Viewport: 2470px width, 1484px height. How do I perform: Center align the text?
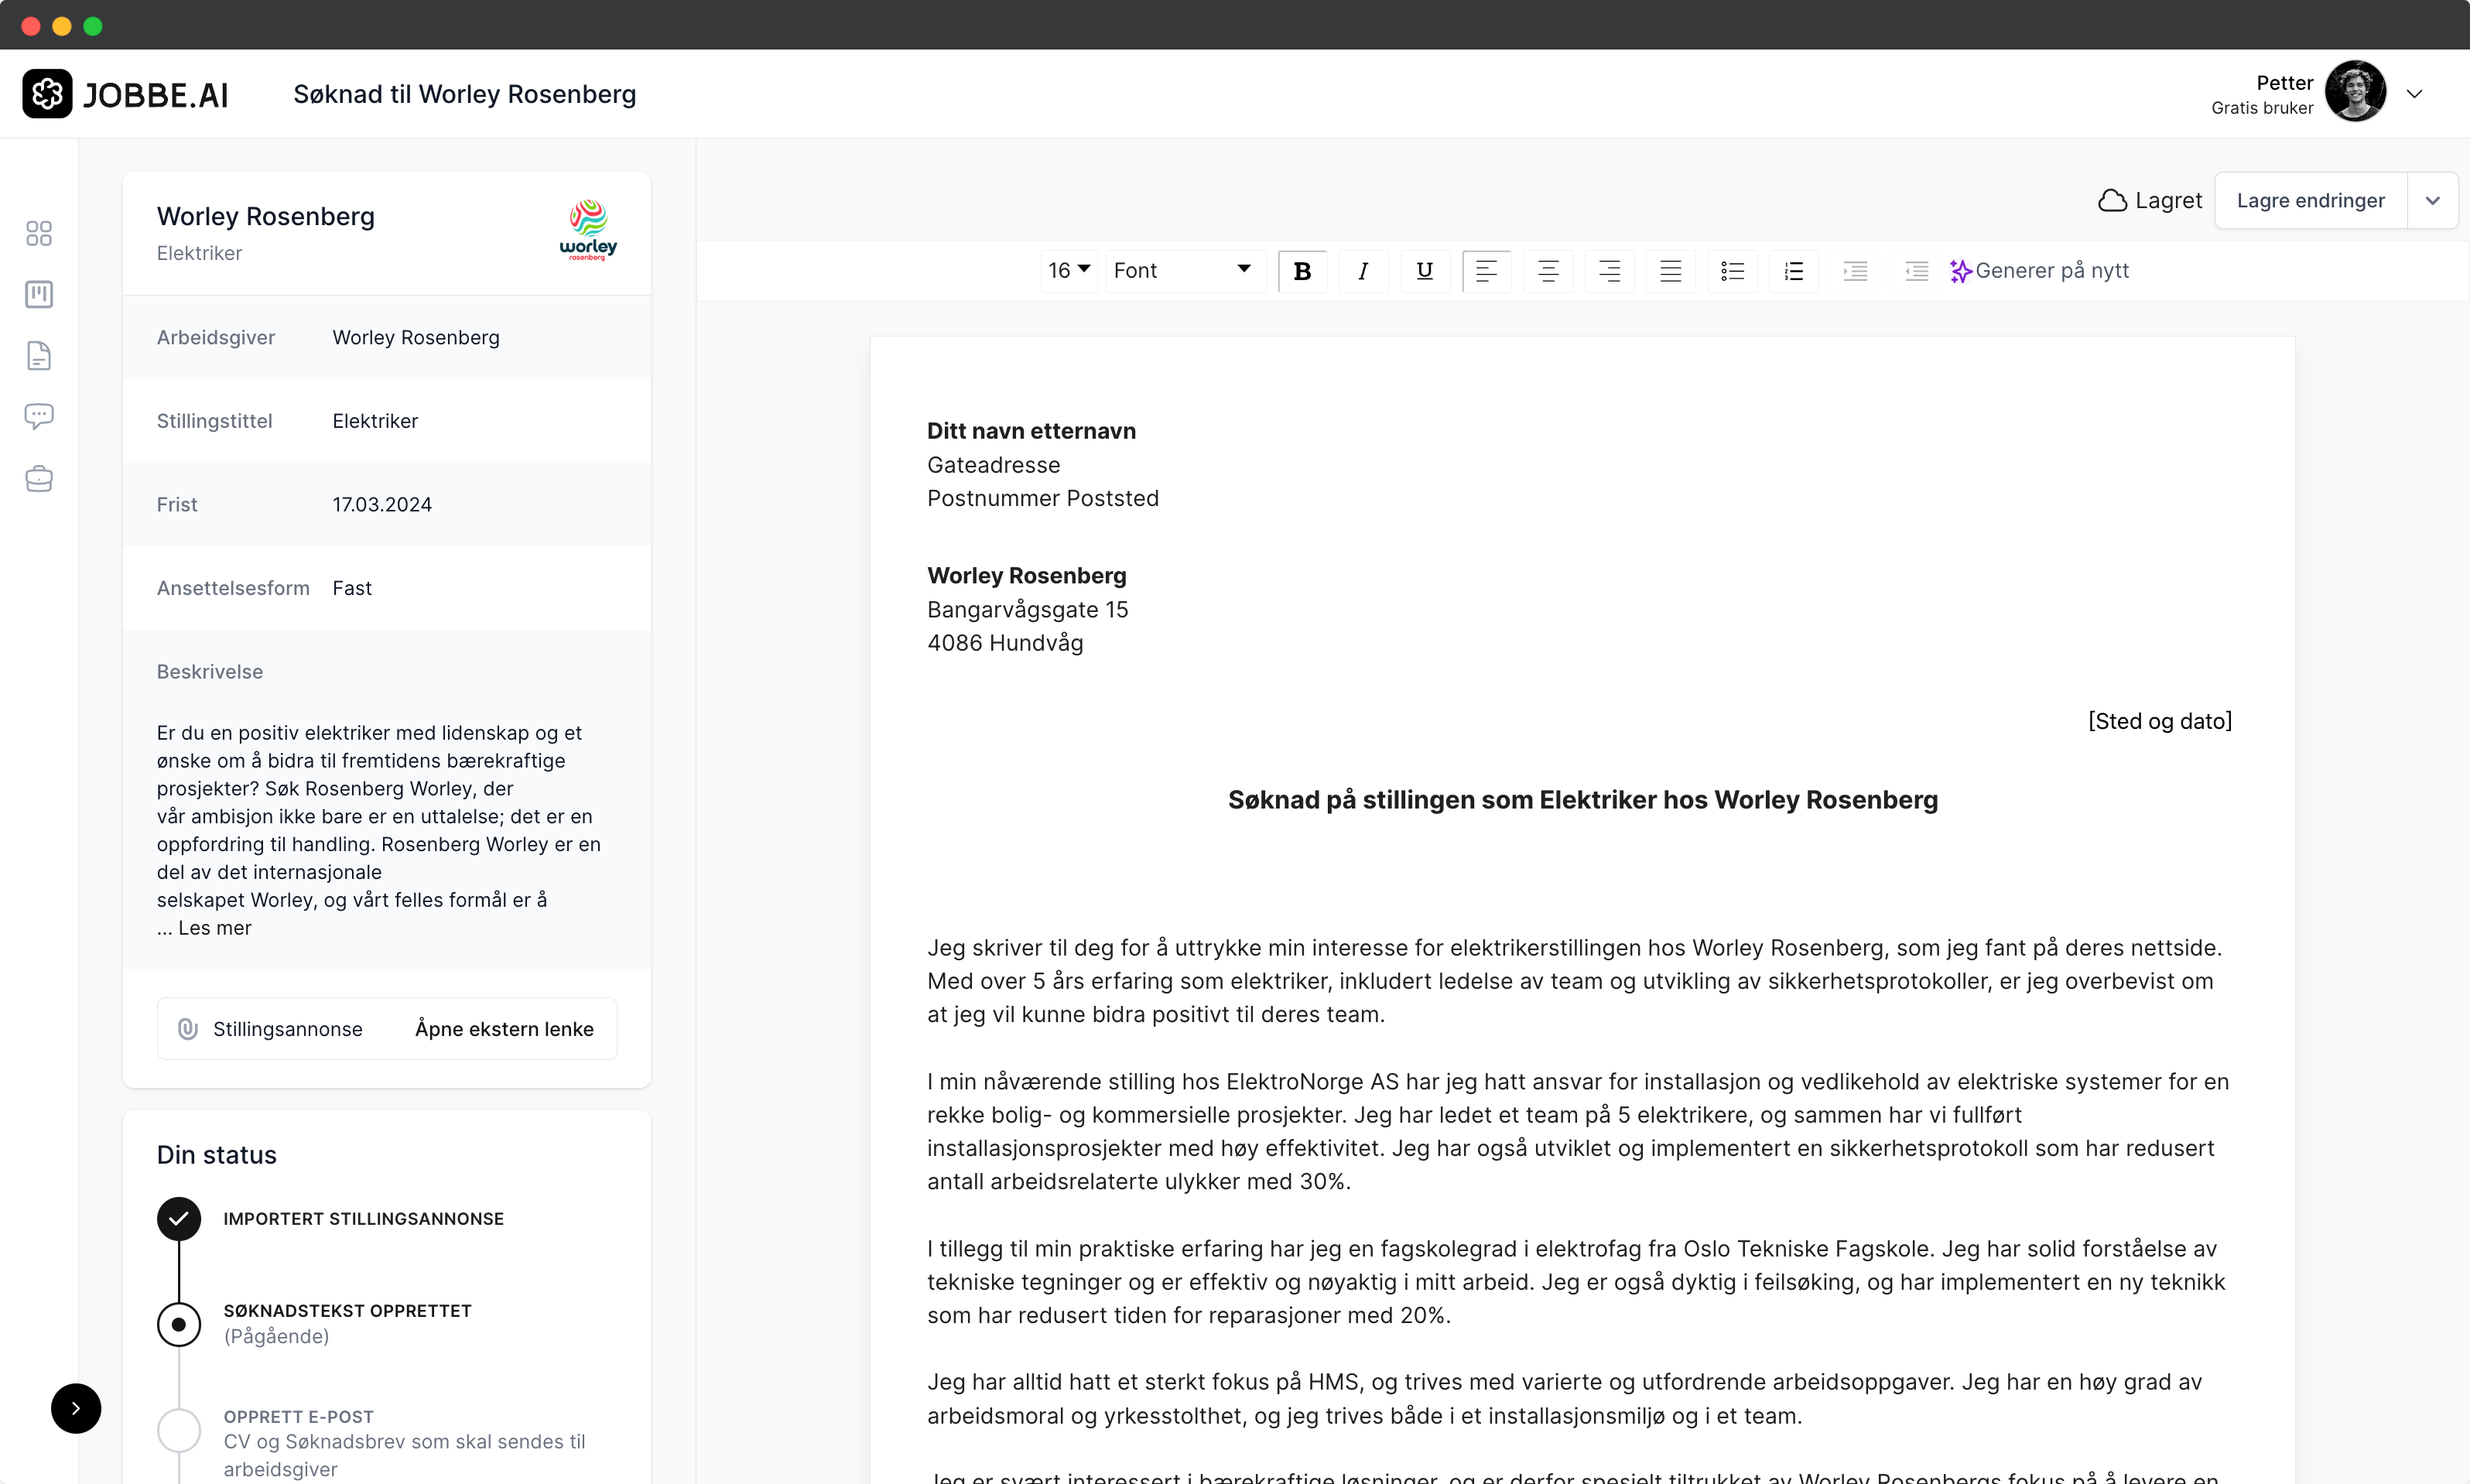click(1548, 271)
